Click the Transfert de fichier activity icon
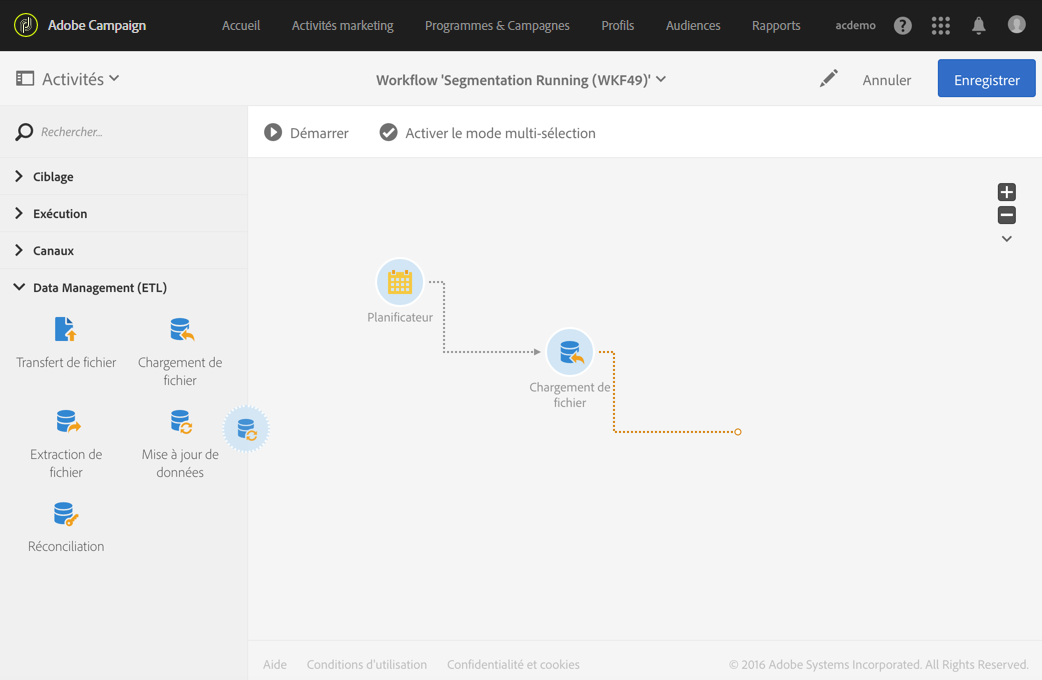1042x680 pixels. tap(65, 330)
